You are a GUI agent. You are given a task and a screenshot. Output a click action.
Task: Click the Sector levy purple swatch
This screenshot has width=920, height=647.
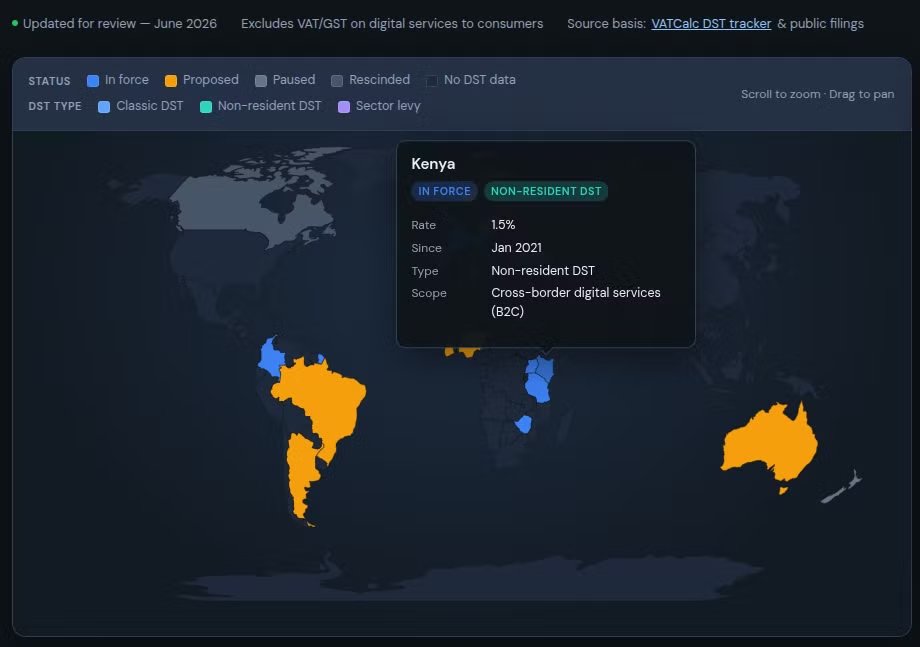[344, 107]
